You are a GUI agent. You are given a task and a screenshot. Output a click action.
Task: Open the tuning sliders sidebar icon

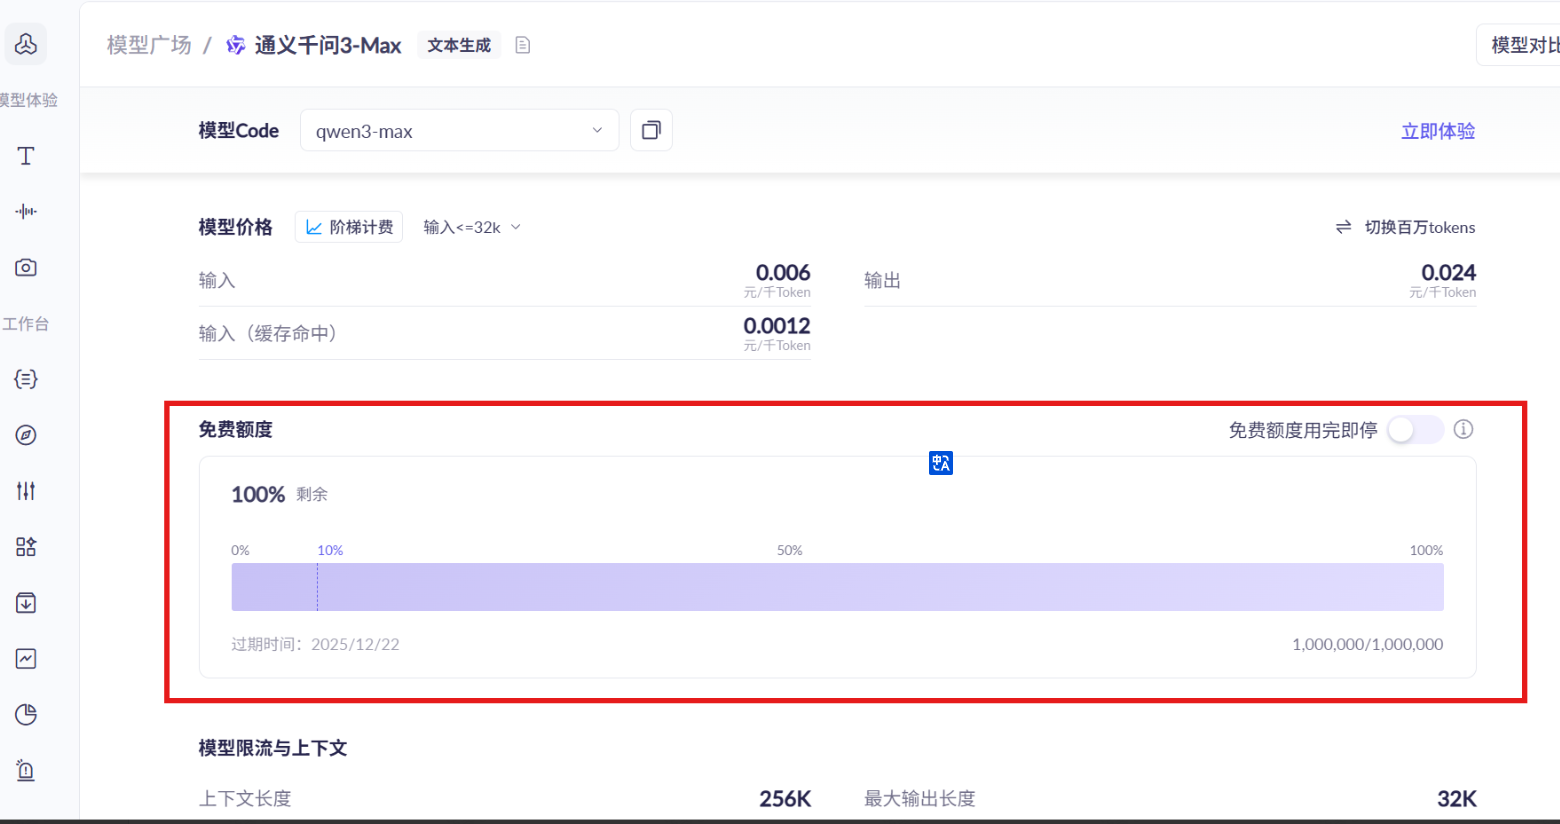26,491
